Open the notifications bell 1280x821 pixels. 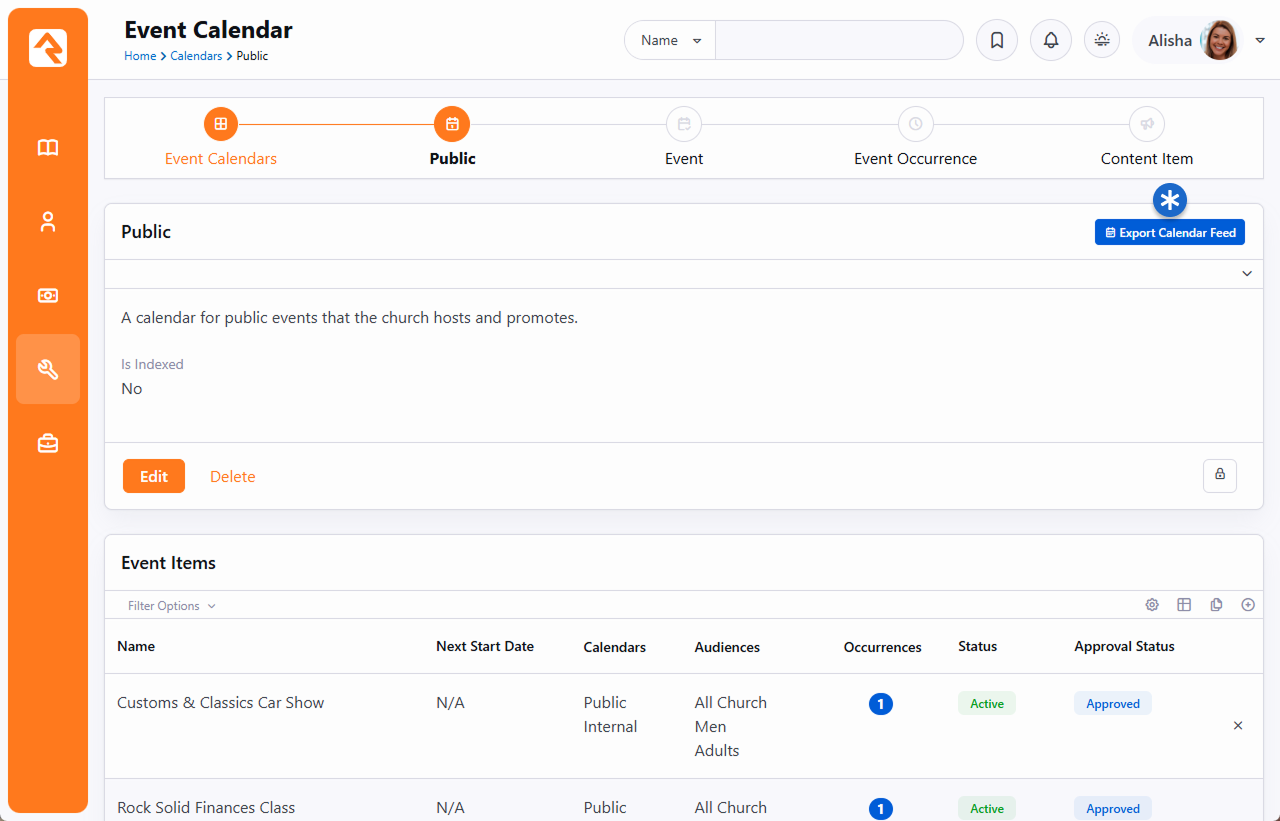[x=1050, y=41]
